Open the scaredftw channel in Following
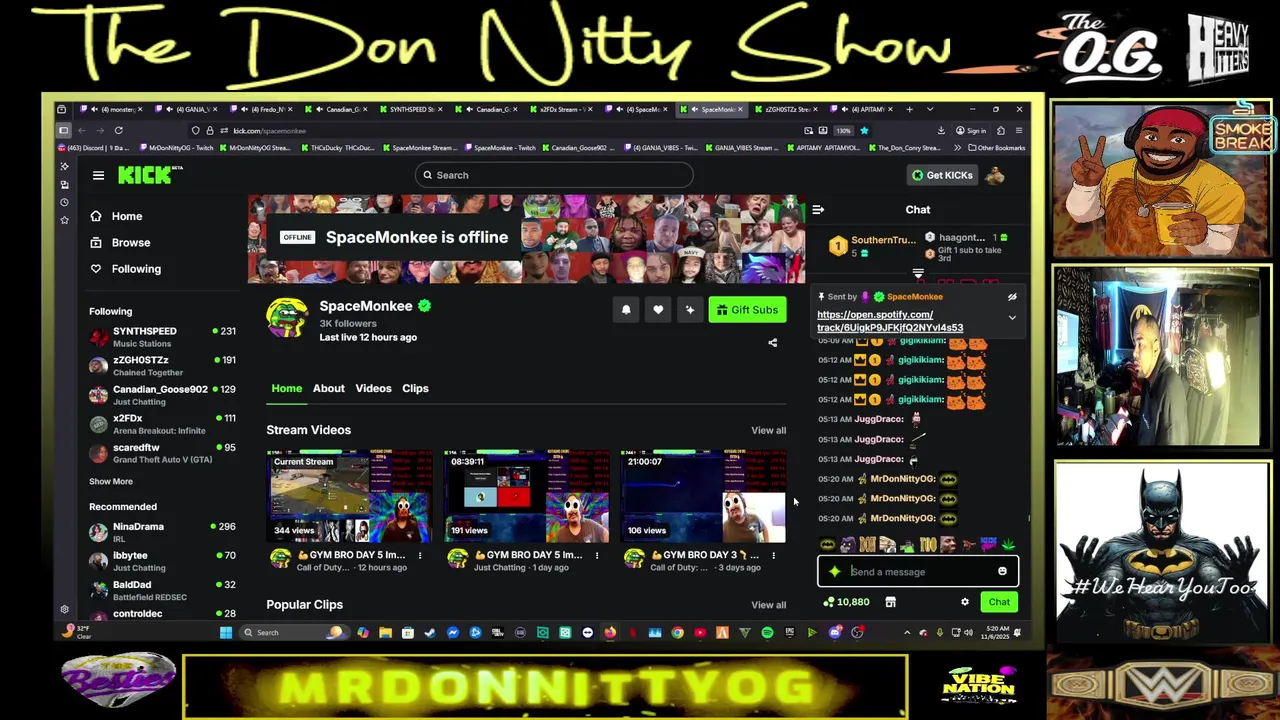This screenshot has height=720, width=1280. (162, 453)
